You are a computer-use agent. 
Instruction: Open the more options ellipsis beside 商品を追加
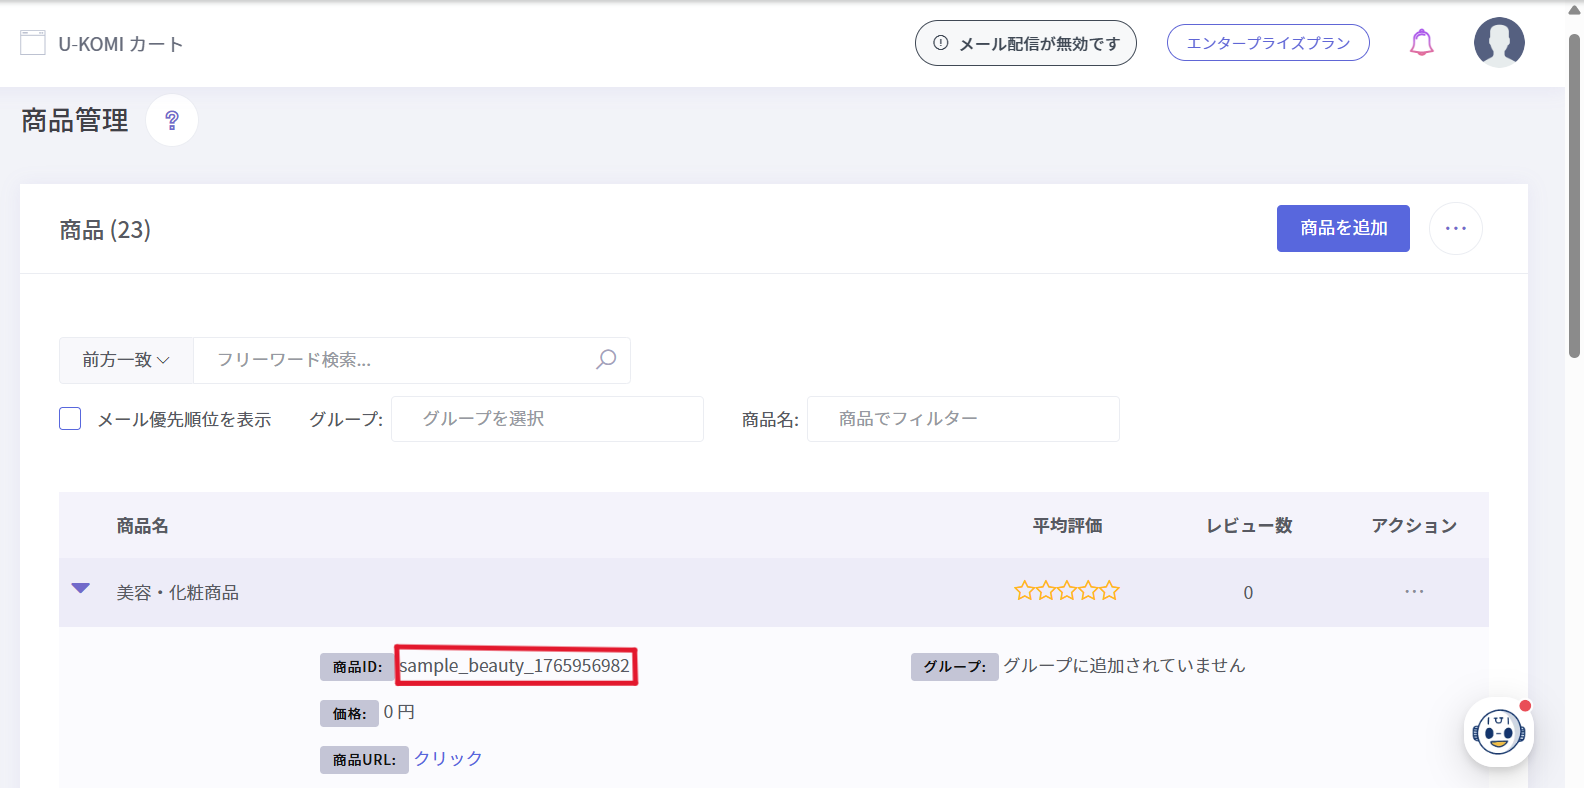(x=1455, y=229)
